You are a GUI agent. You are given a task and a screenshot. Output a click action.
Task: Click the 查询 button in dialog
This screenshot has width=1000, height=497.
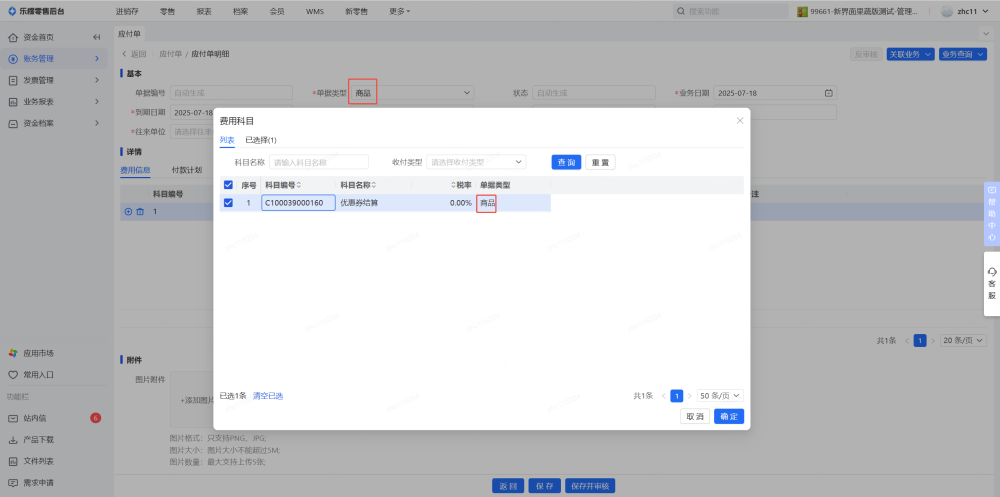[x=566, y=162]
